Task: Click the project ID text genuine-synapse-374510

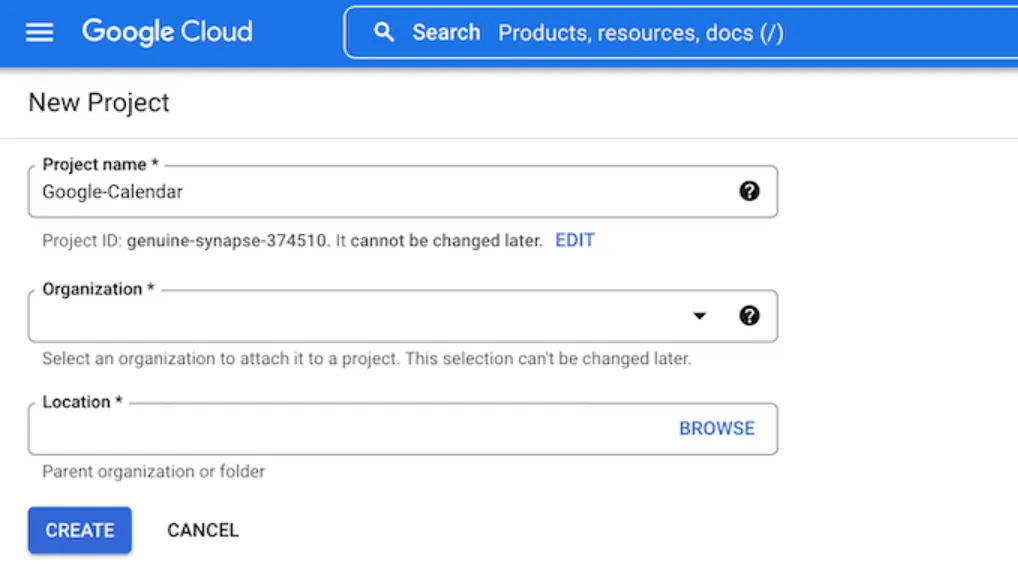Action: 227,240
